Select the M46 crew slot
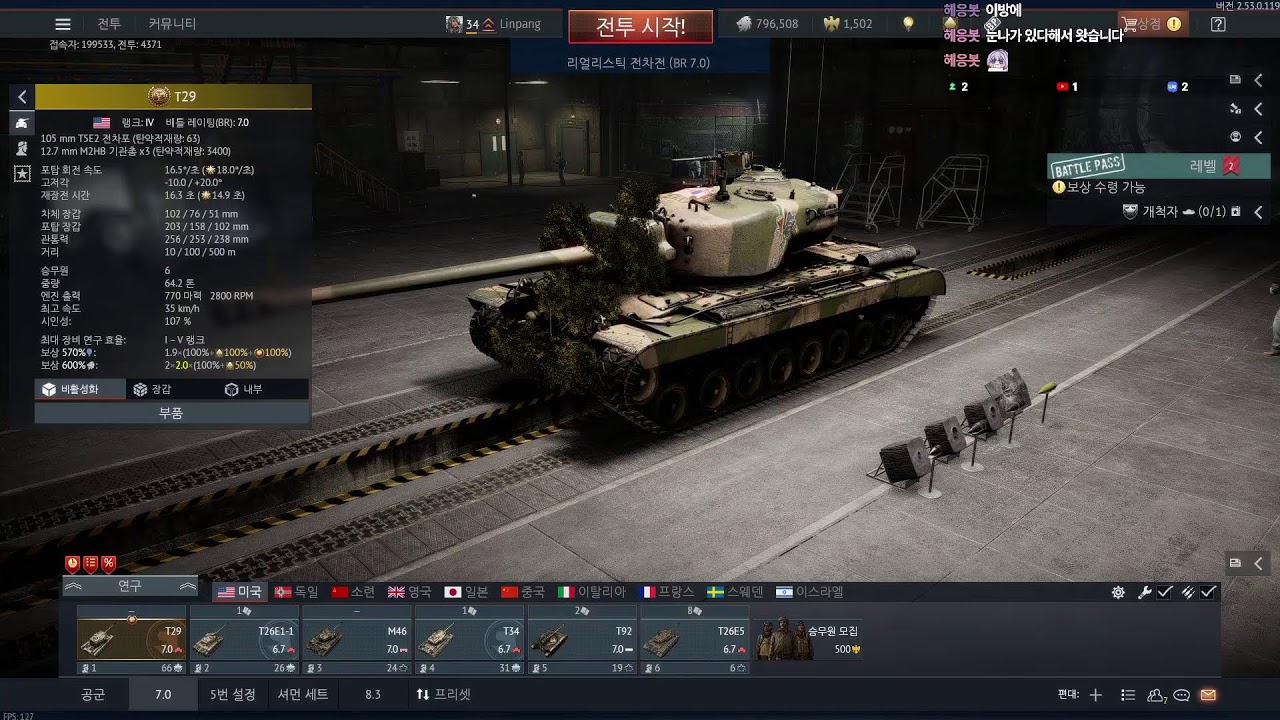The height and width of the screenshot is (720, 1280). 356,640
